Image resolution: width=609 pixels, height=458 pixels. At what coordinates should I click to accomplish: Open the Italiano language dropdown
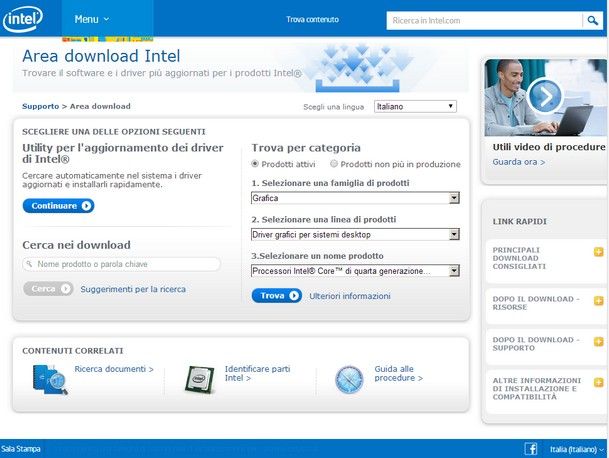(x=415, y=106)
